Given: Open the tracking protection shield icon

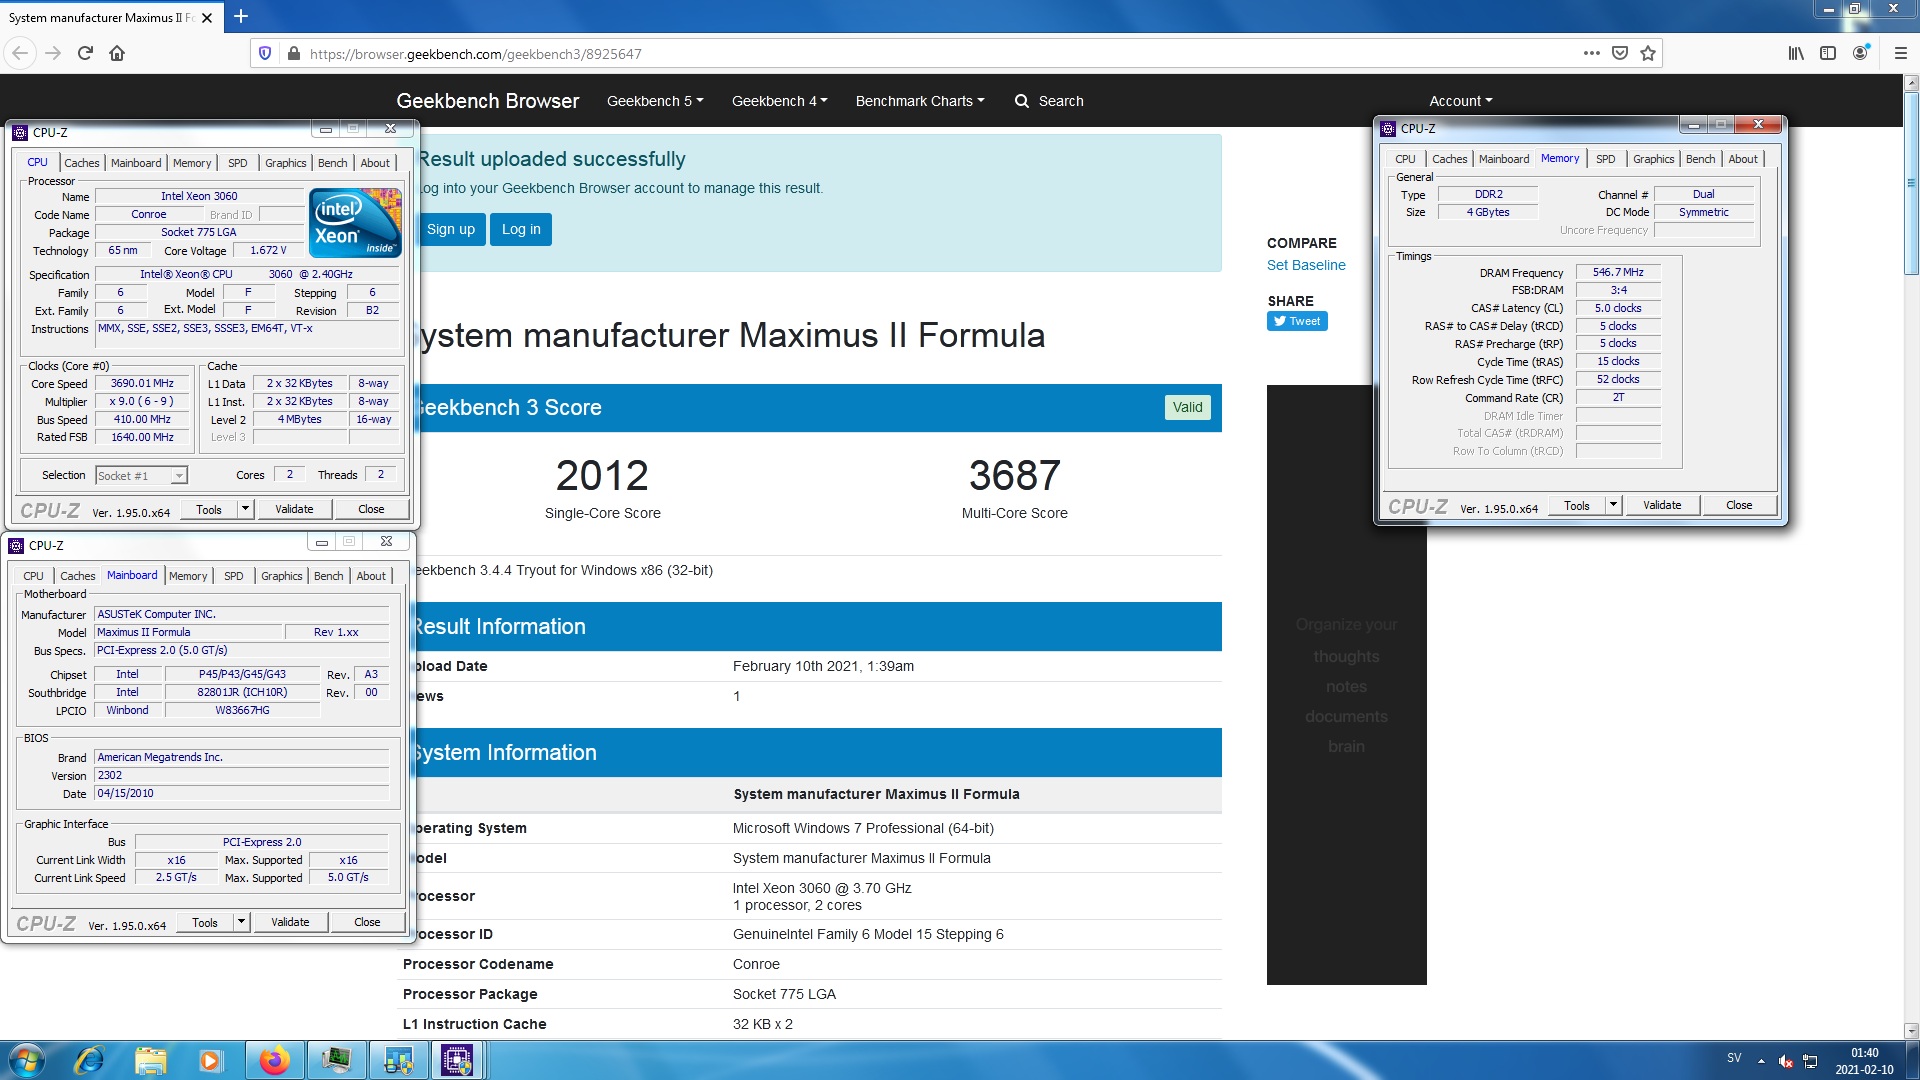Looking at the screenshot, I should click(x=265, y=53).
